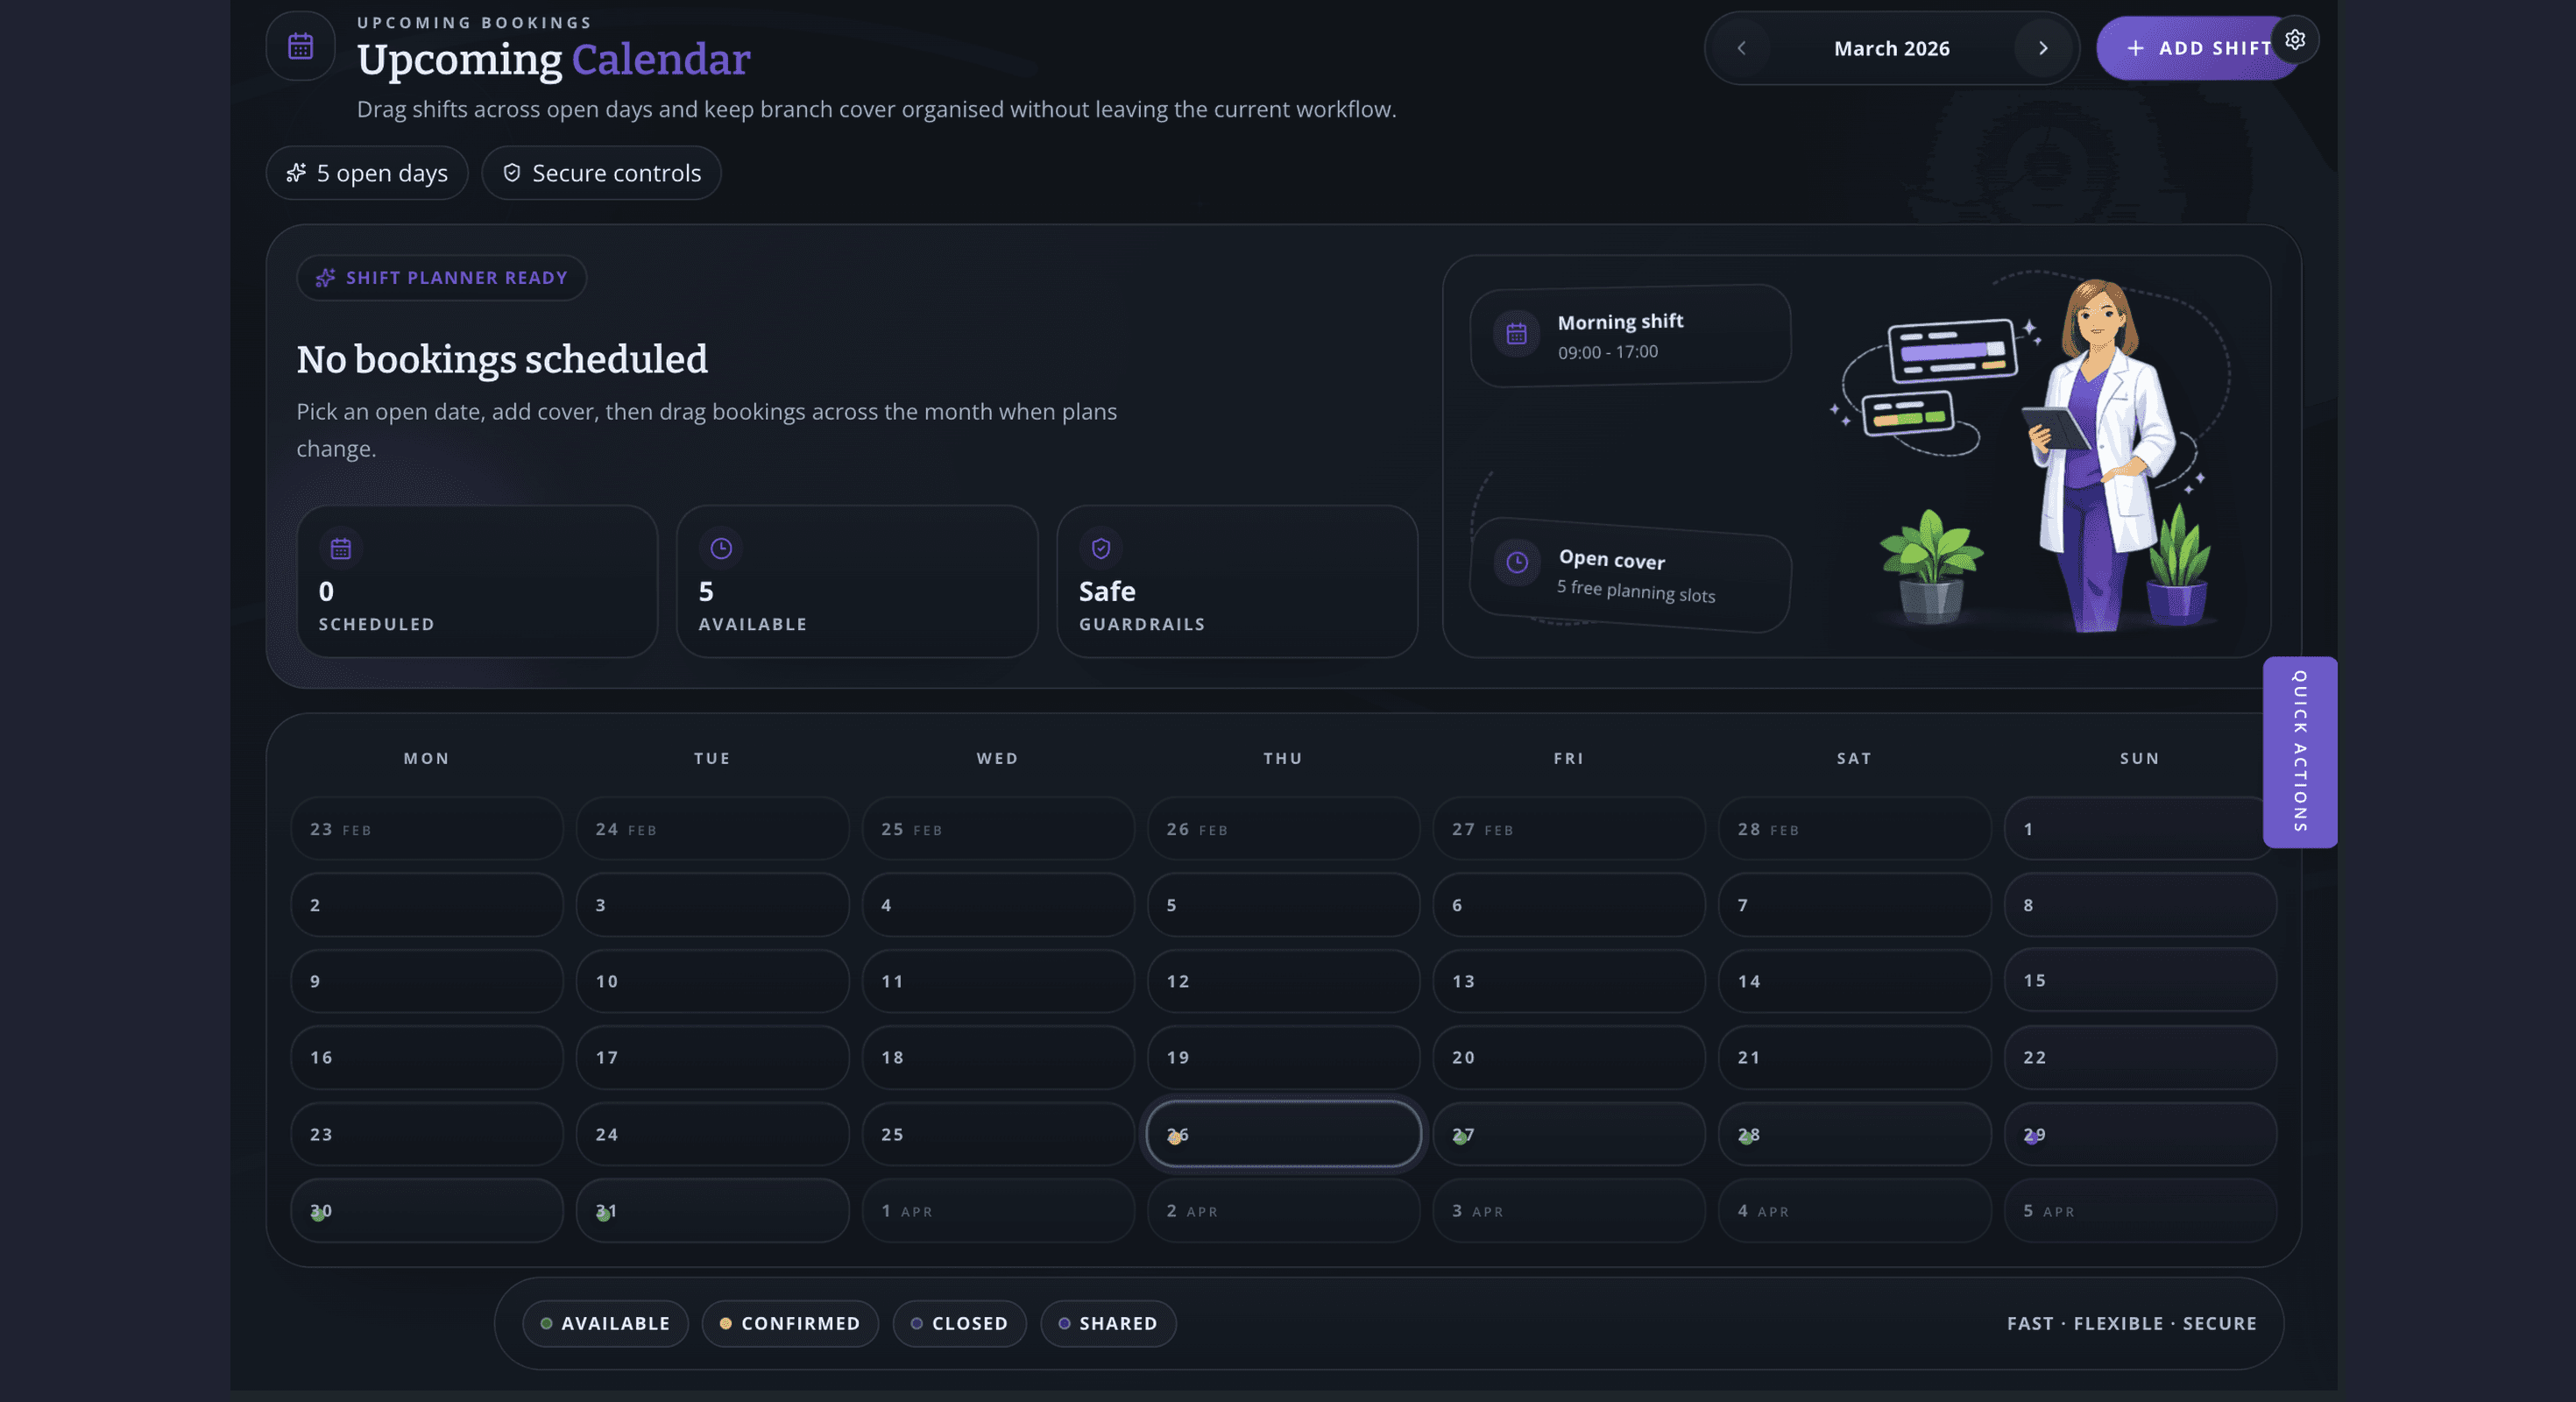
Task: Toggle the Closed legend filter
Action: (959, 1323)
